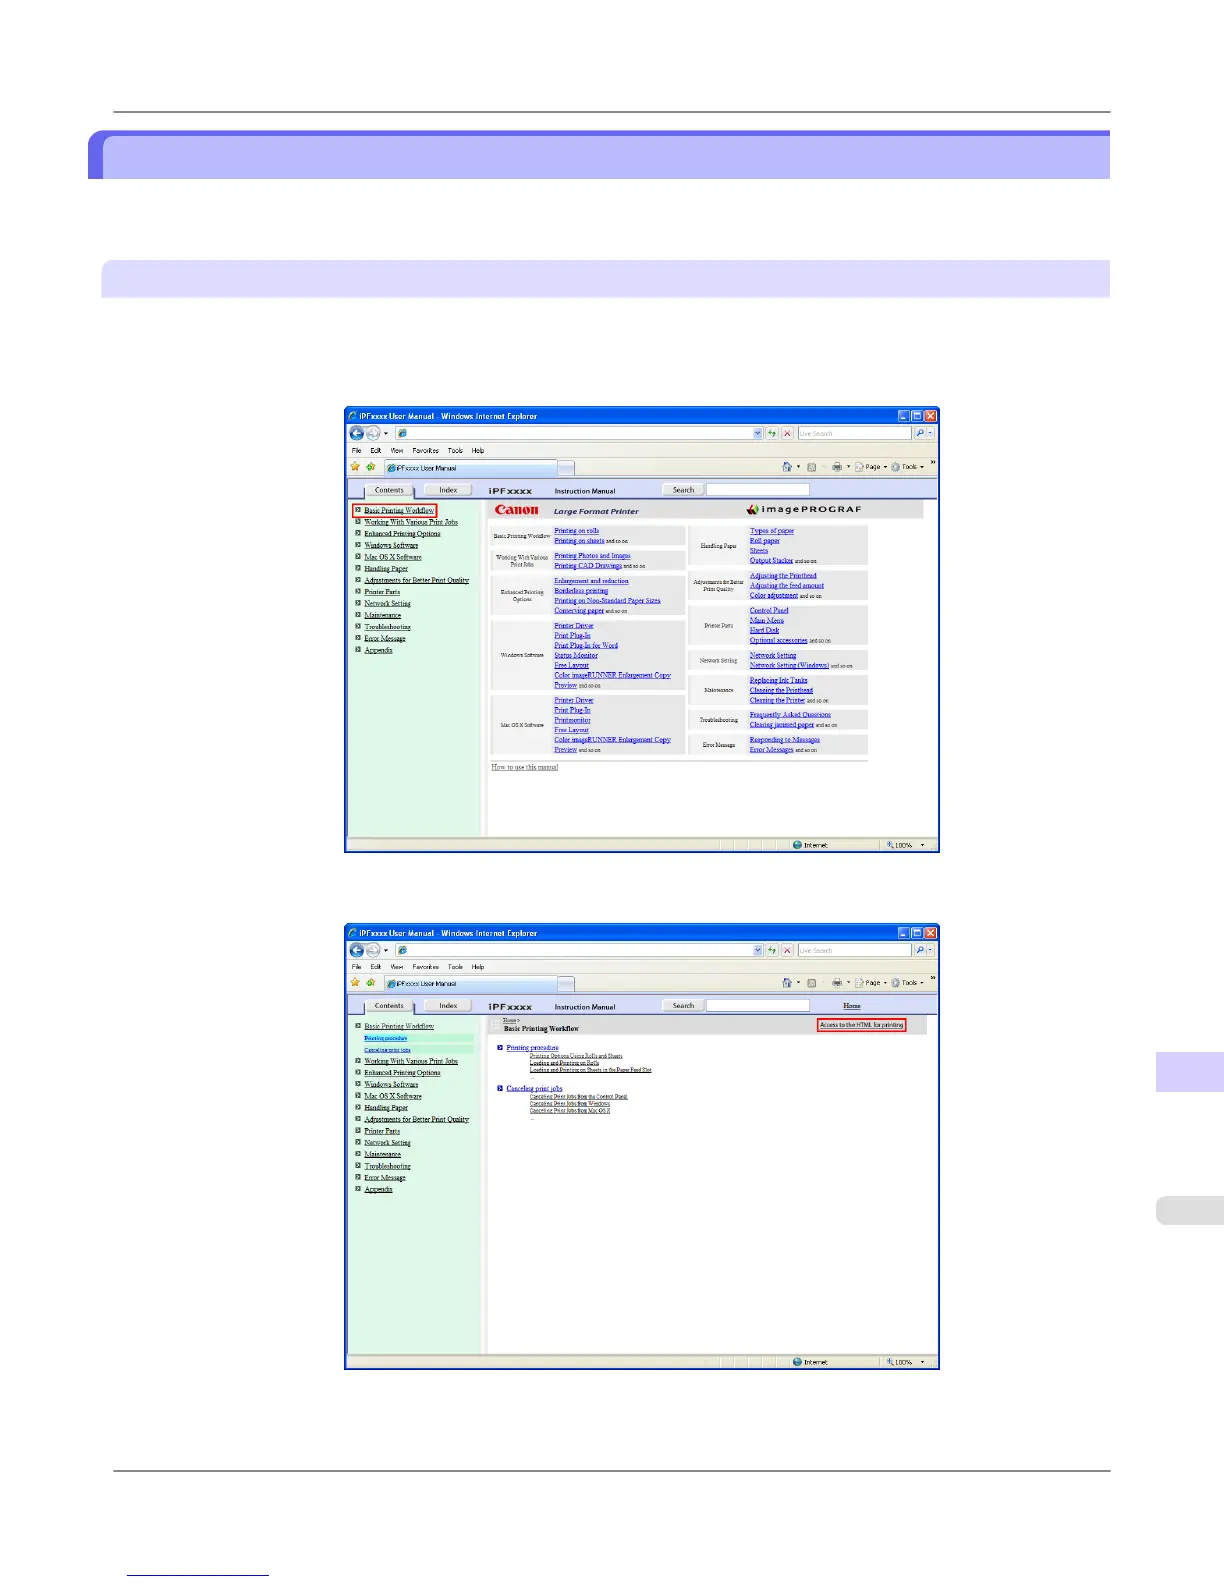Image resolution: width=1224 pixels, height=1584 pixels.
Task: Click Add to Favorites icon in Basic Printing Workflow page window
Action: [x=371, y=983]
